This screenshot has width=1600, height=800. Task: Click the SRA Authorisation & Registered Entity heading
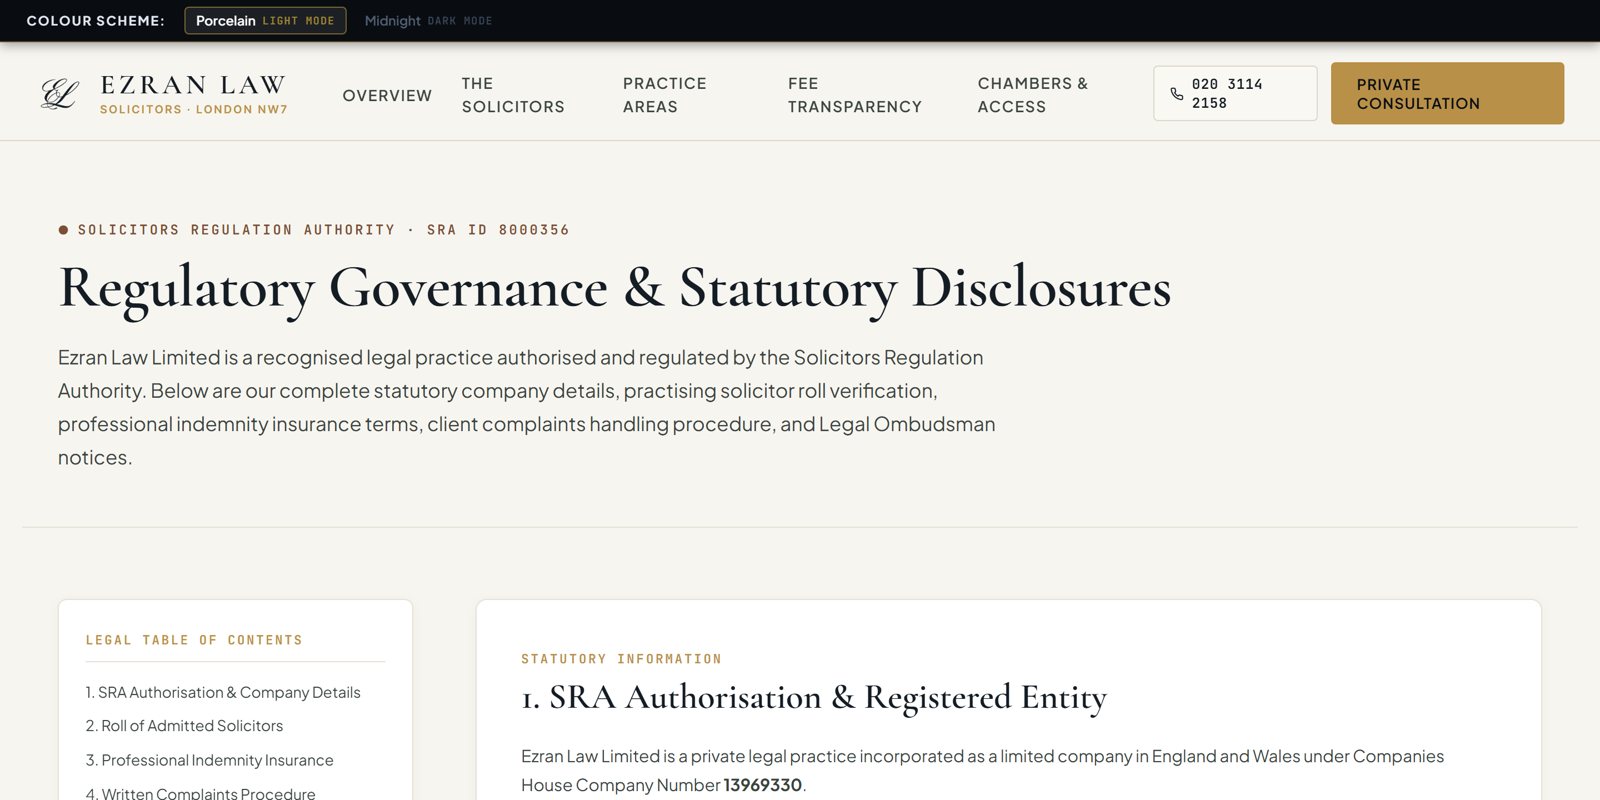814,697
